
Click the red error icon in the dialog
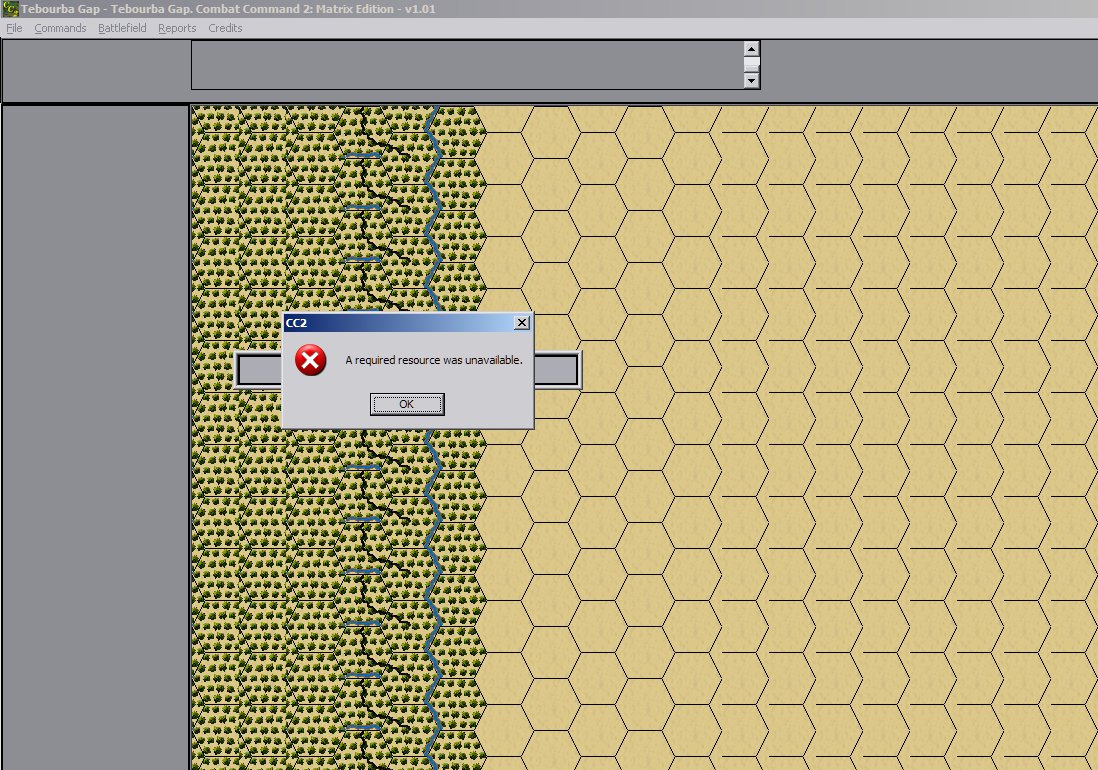[x=310, y=360]
